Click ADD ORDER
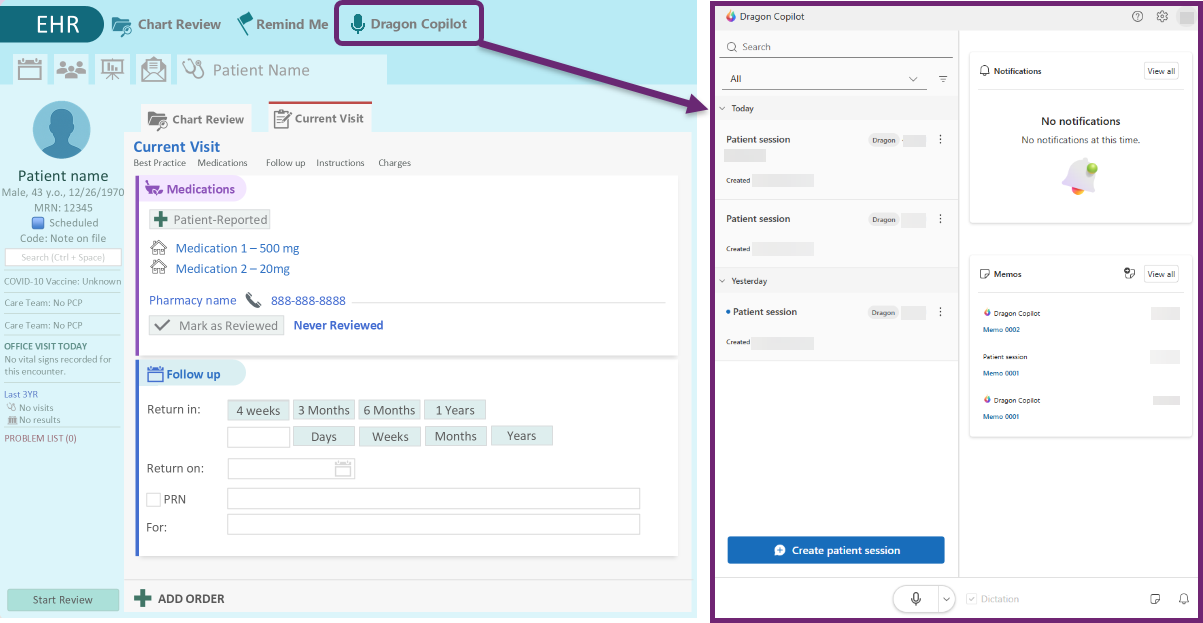 coord(180,599)
